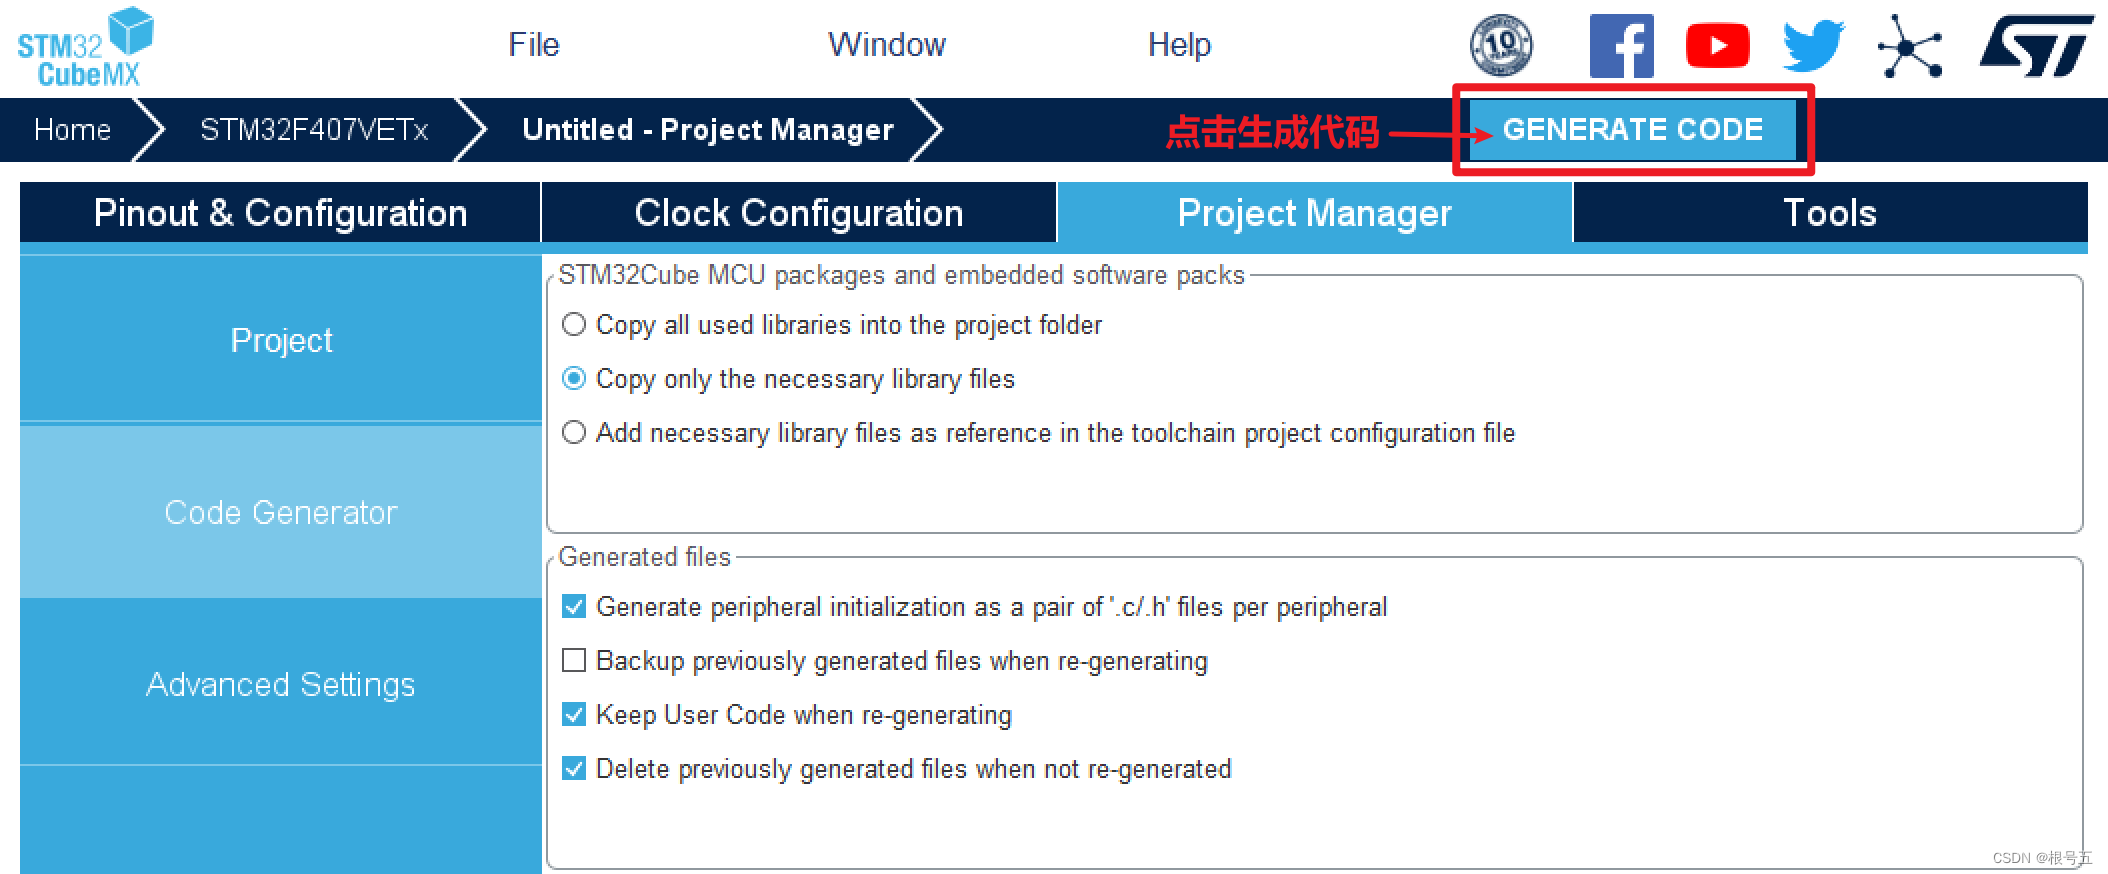2108x874 pixels.
Task: Go to Home in the breadcrumb
Action: click(x=72, y=130)
